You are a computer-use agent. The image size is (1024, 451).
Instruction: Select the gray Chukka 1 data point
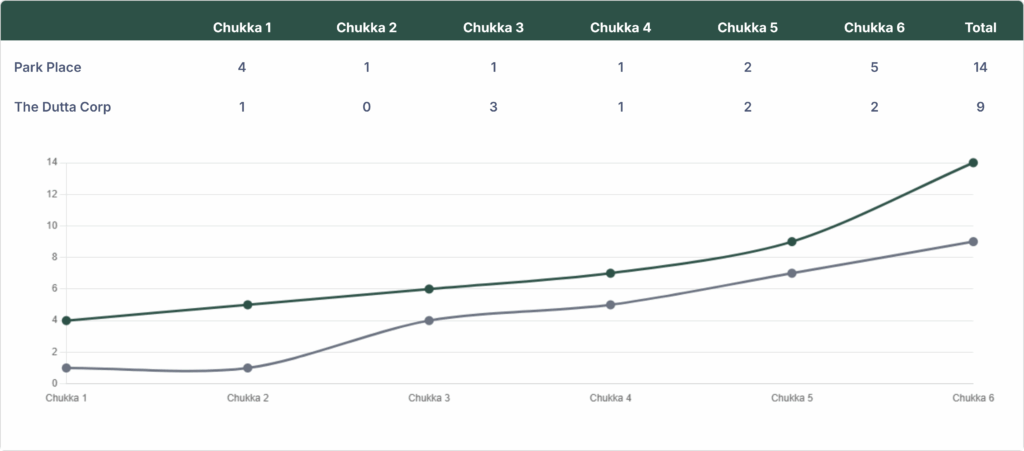coord(66,368)
